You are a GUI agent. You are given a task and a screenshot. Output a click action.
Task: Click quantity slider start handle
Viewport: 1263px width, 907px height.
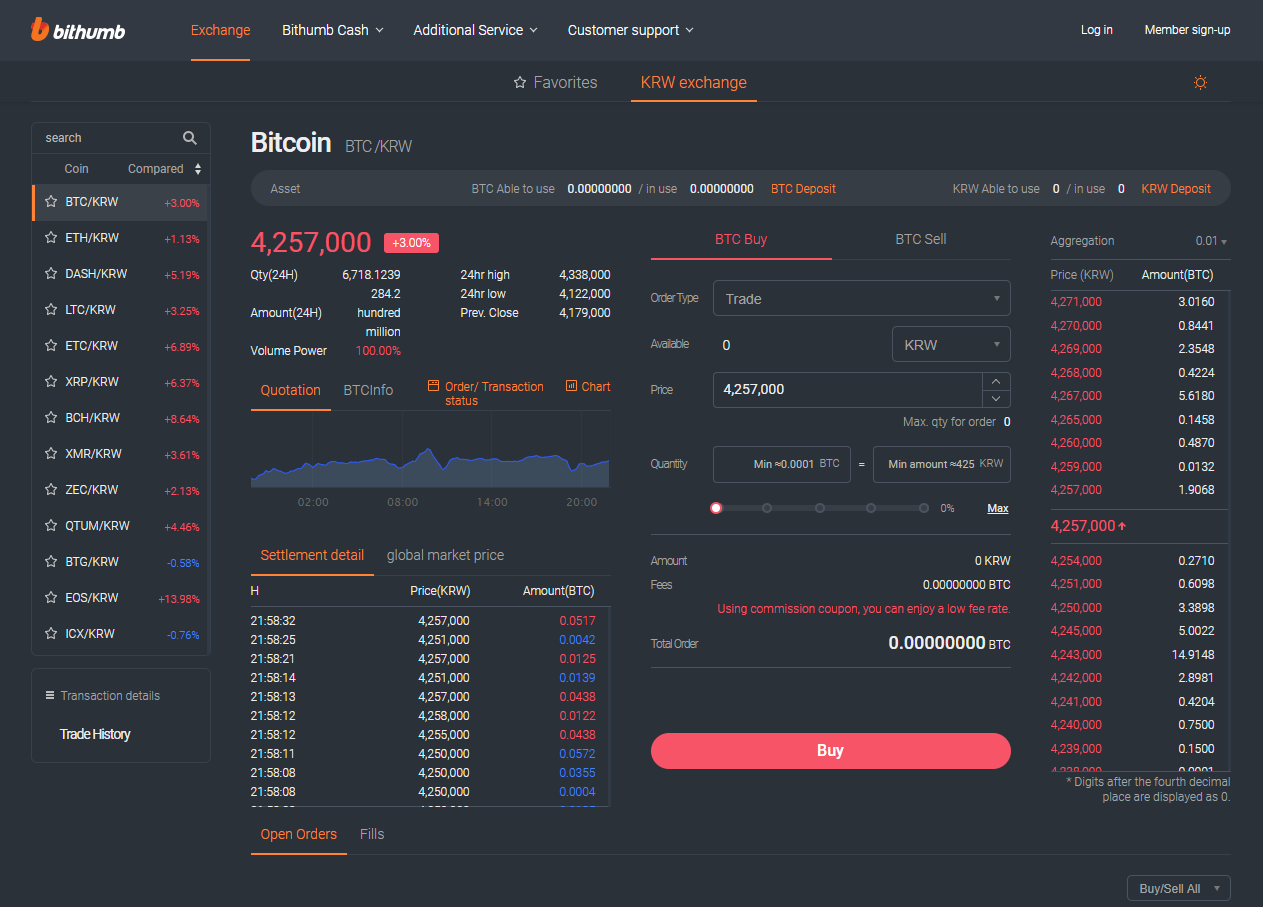pyautogui.click(x=716, y=508)
